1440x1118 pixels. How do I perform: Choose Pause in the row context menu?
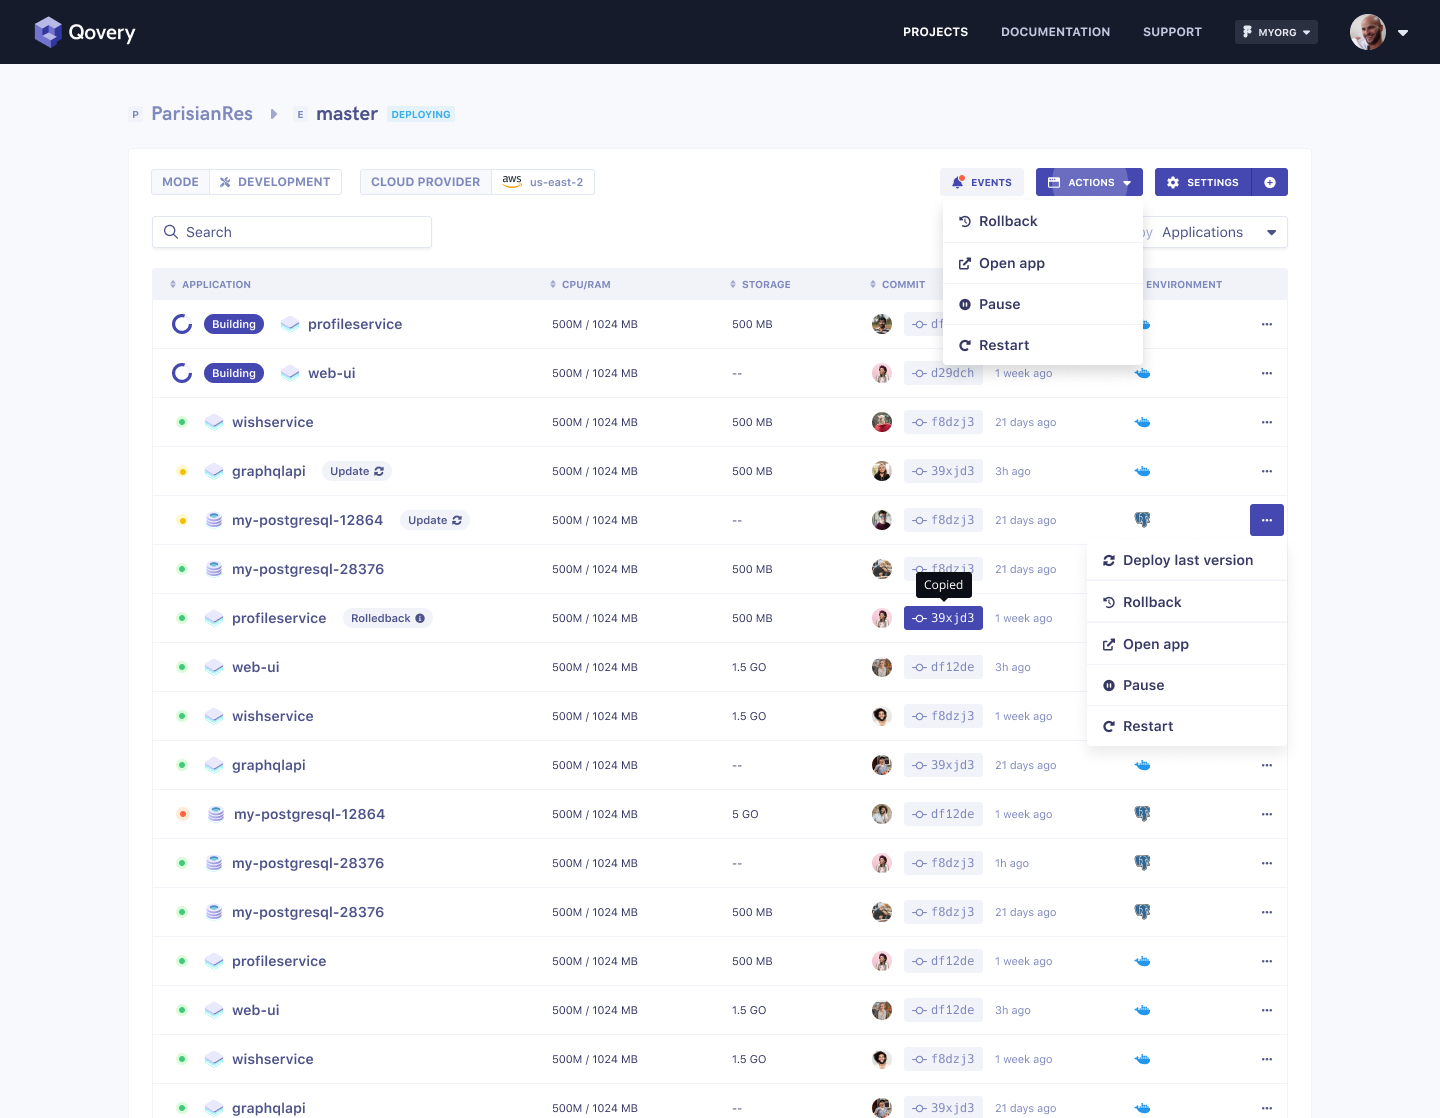click(1187, 685)
